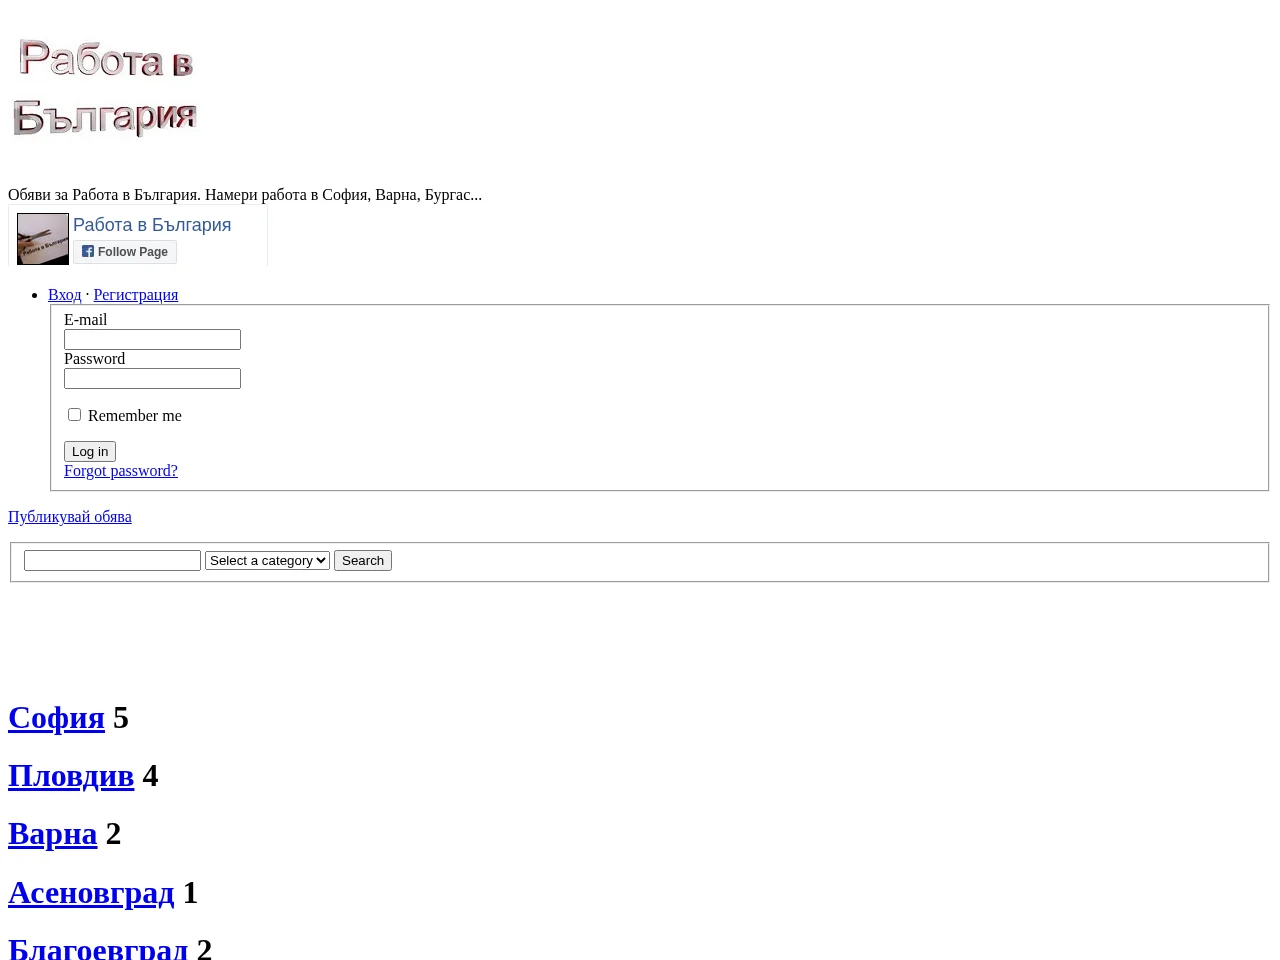
Task: Open the Пловдив city link
Action: click(71, 776)
